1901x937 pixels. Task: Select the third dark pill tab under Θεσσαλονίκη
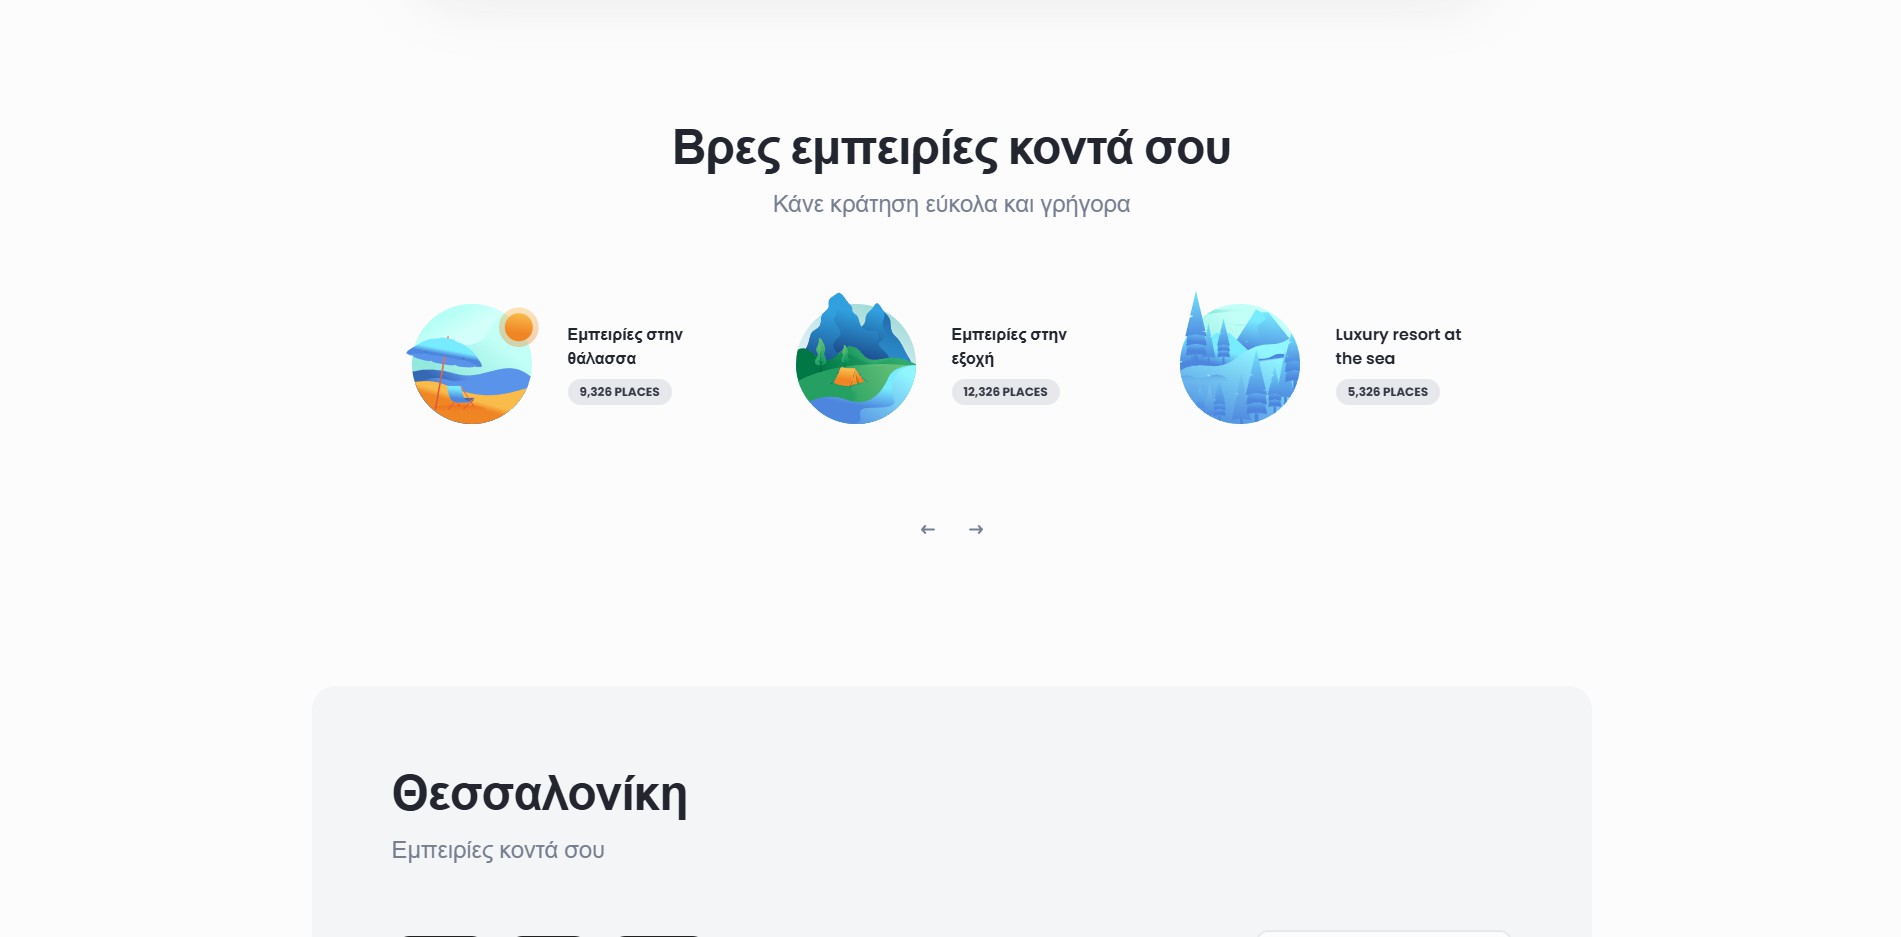[659, 934]
